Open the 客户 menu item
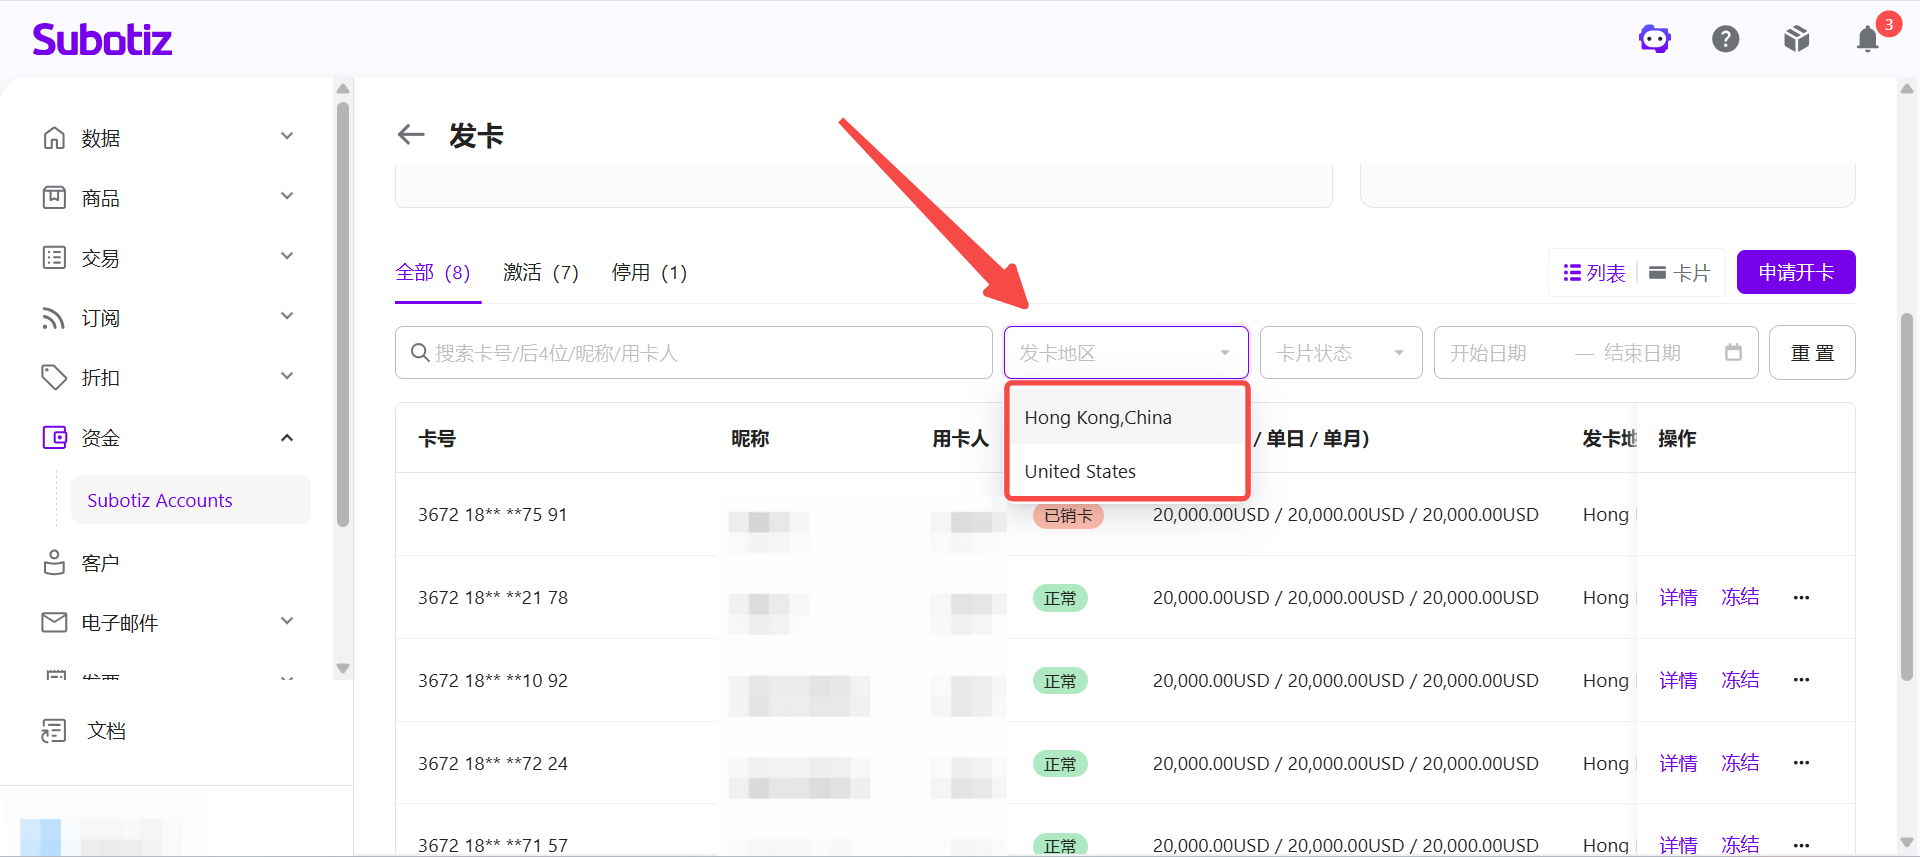 coord(100,563)
